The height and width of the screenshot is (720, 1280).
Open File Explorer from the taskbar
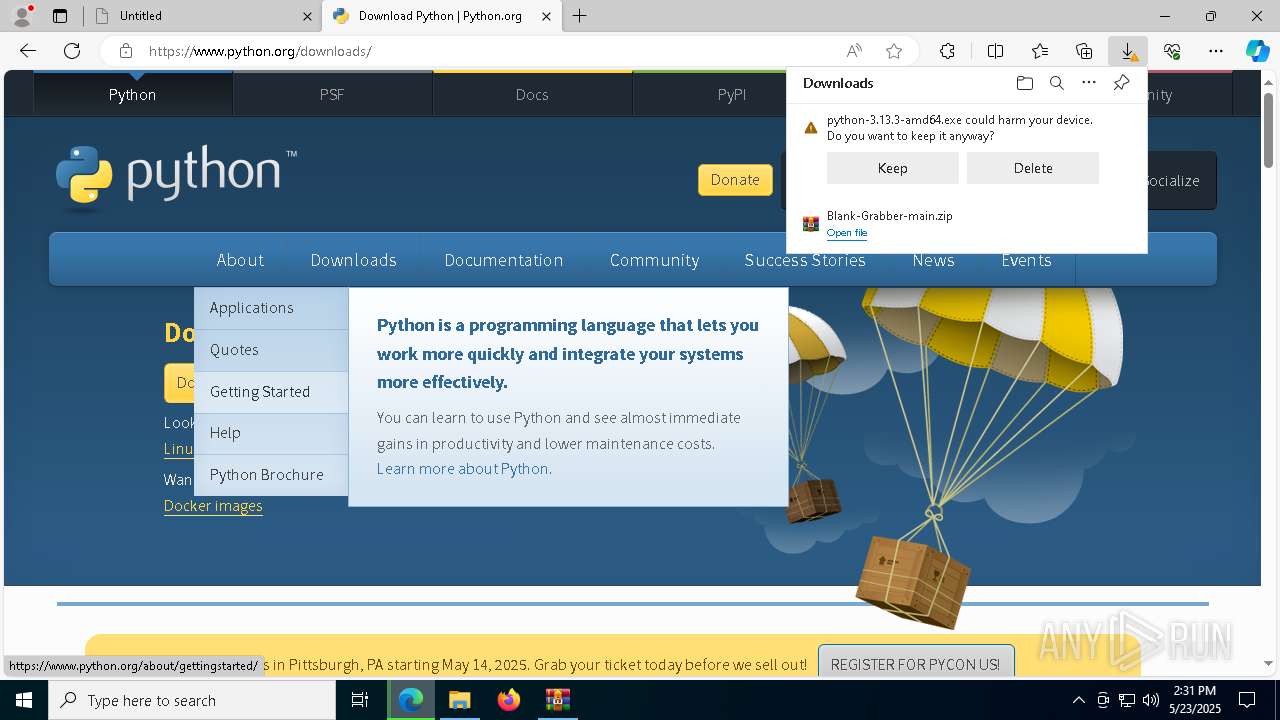(x=459, y=700)
